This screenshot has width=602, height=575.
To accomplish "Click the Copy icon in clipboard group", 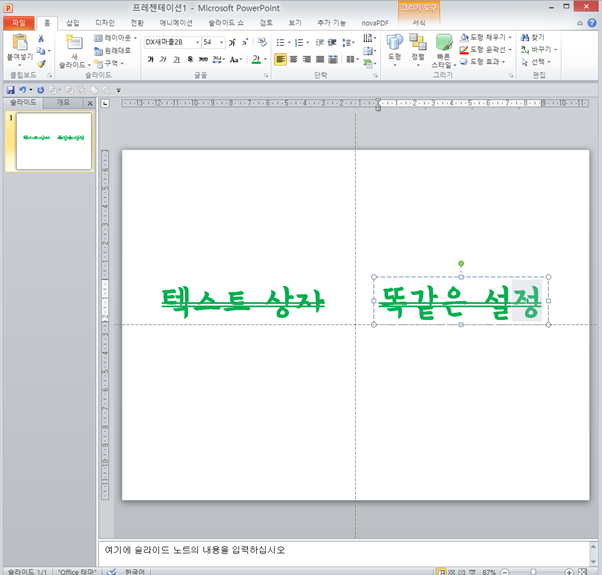I will pos(41,51).
